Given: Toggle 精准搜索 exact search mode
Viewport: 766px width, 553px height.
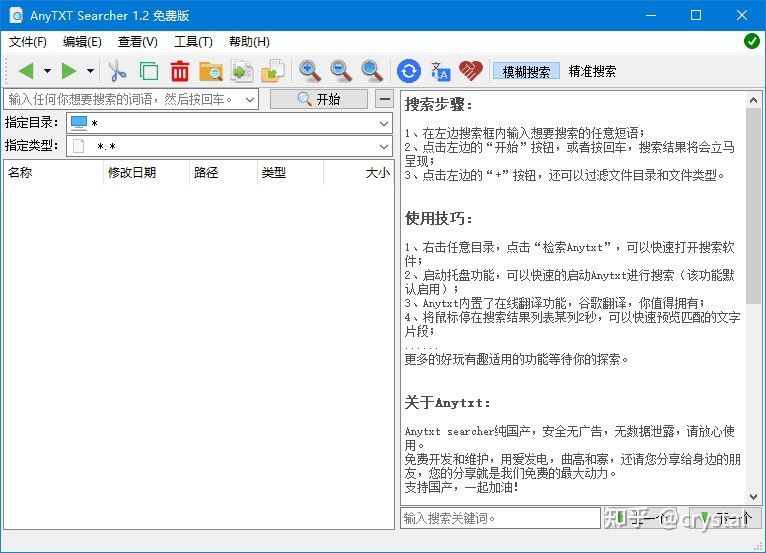Looking at the screenshot, I should pyautogui.click(x=592, y=71).
